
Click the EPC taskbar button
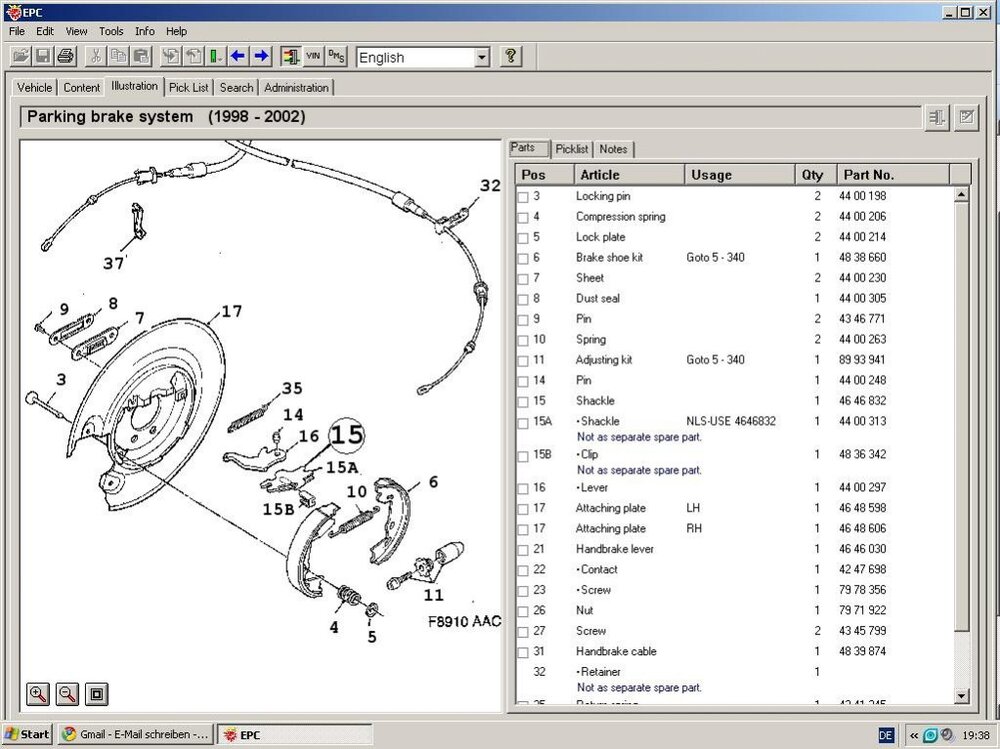point(295,734)
